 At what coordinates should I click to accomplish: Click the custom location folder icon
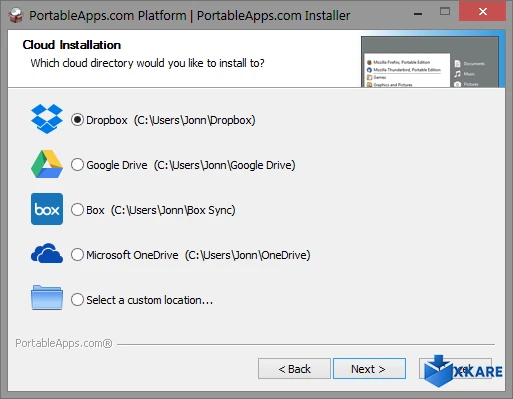(x=47, y=298)
